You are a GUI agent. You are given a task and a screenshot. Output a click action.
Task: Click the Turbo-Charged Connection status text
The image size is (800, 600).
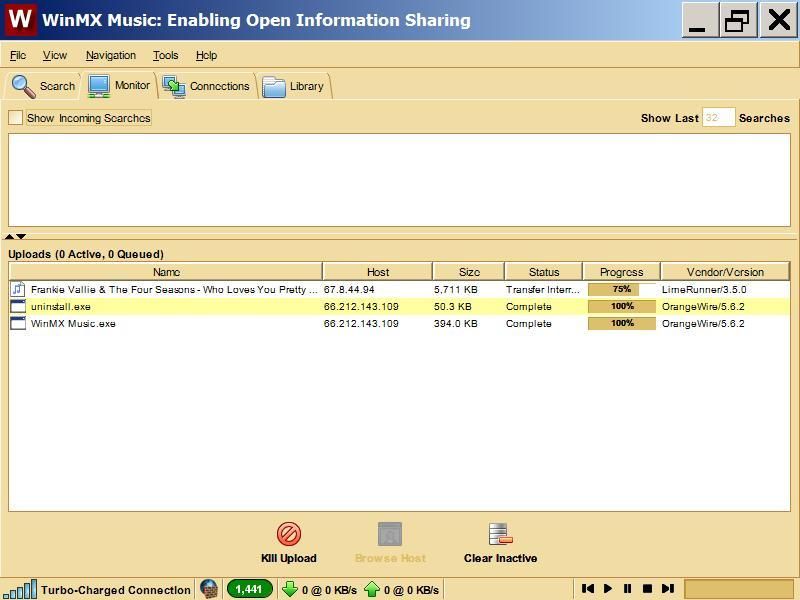tap(116, 590)
